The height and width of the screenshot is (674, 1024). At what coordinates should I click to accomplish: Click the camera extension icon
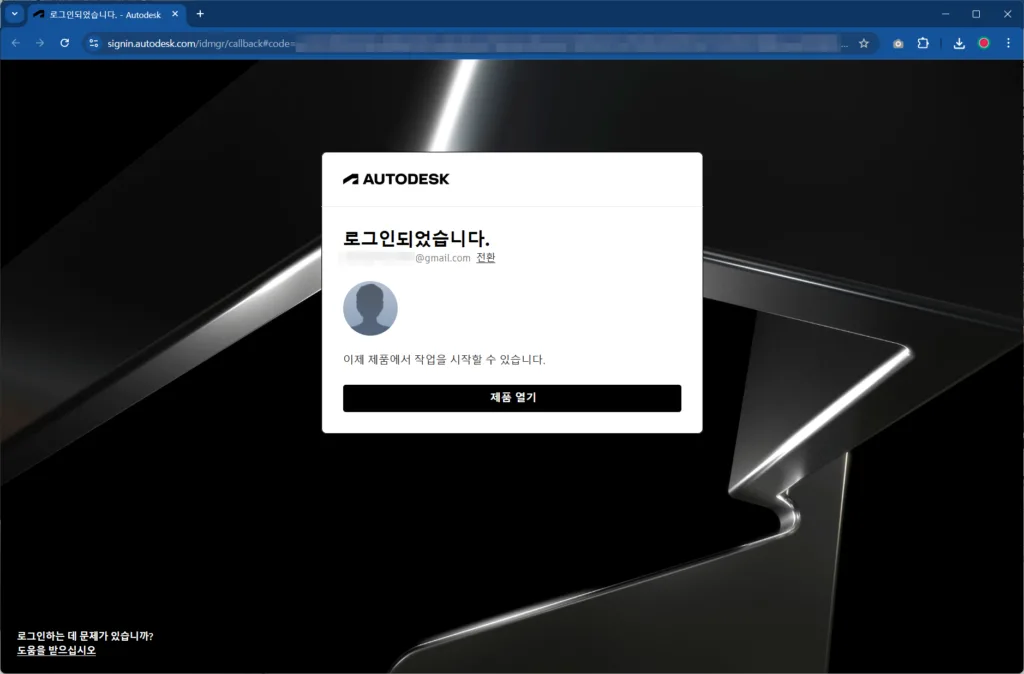coord(898,43)
